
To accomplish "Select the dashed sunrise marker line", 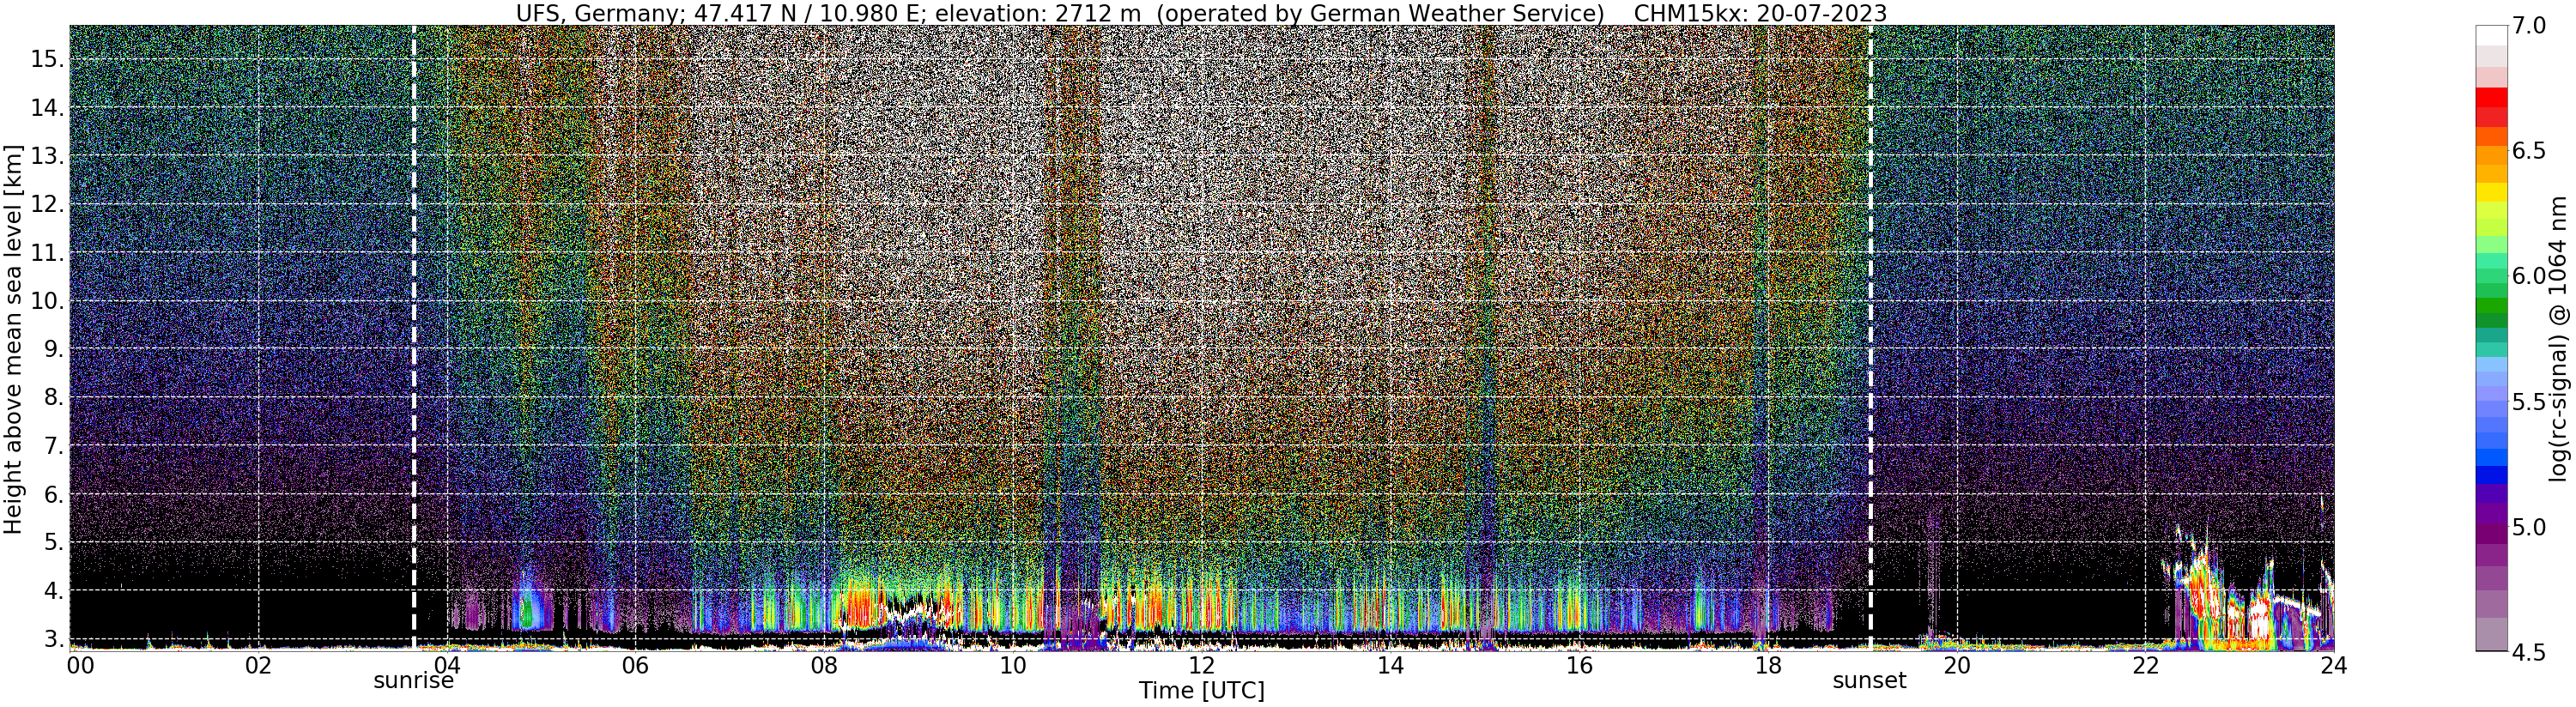I will [x=413, y=337].
